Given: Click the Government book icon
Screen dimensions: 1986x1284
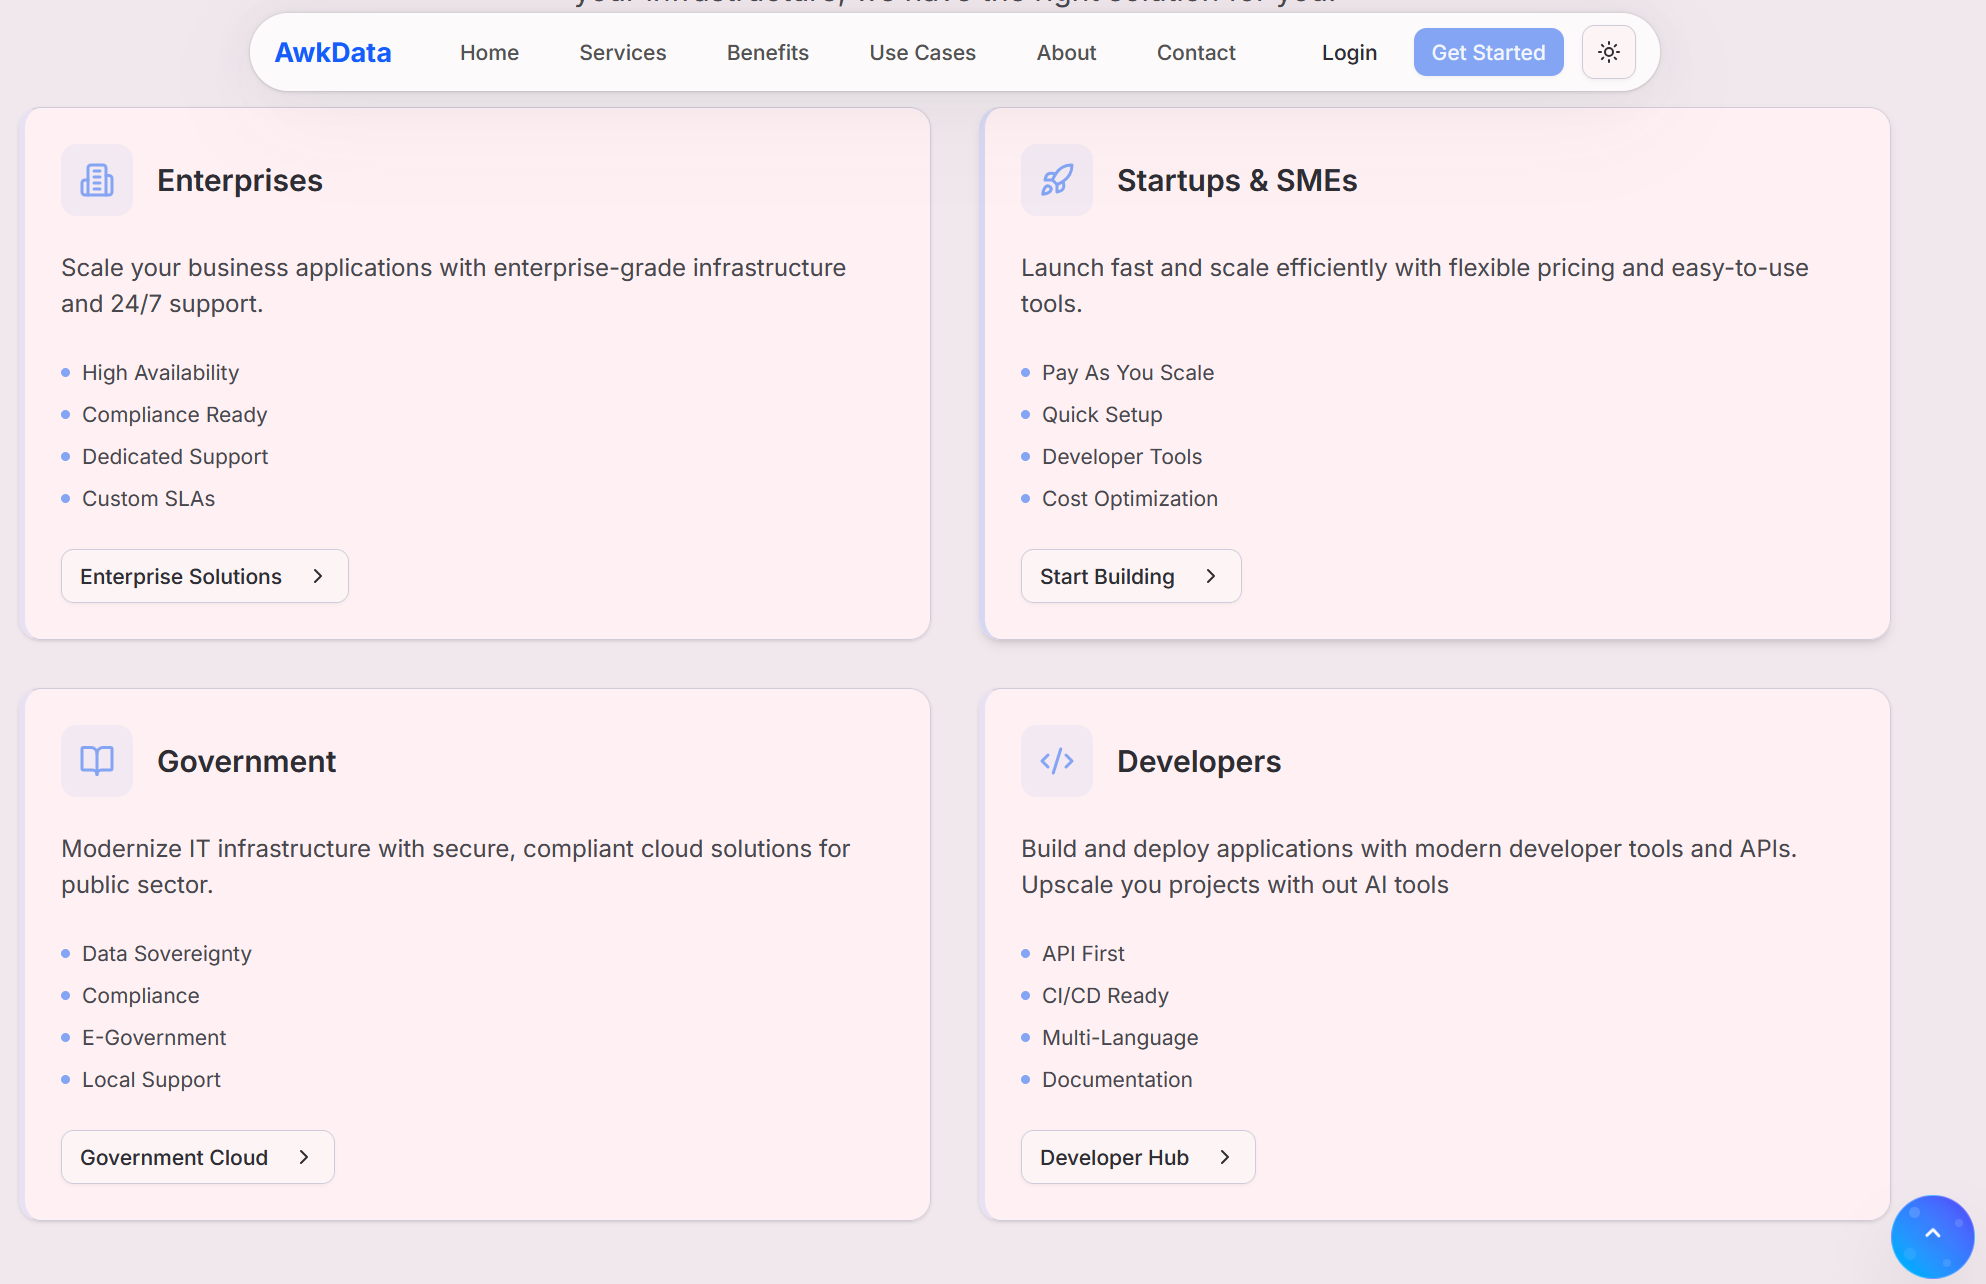Looking at the screenshot, I should [x=97, y=761].
